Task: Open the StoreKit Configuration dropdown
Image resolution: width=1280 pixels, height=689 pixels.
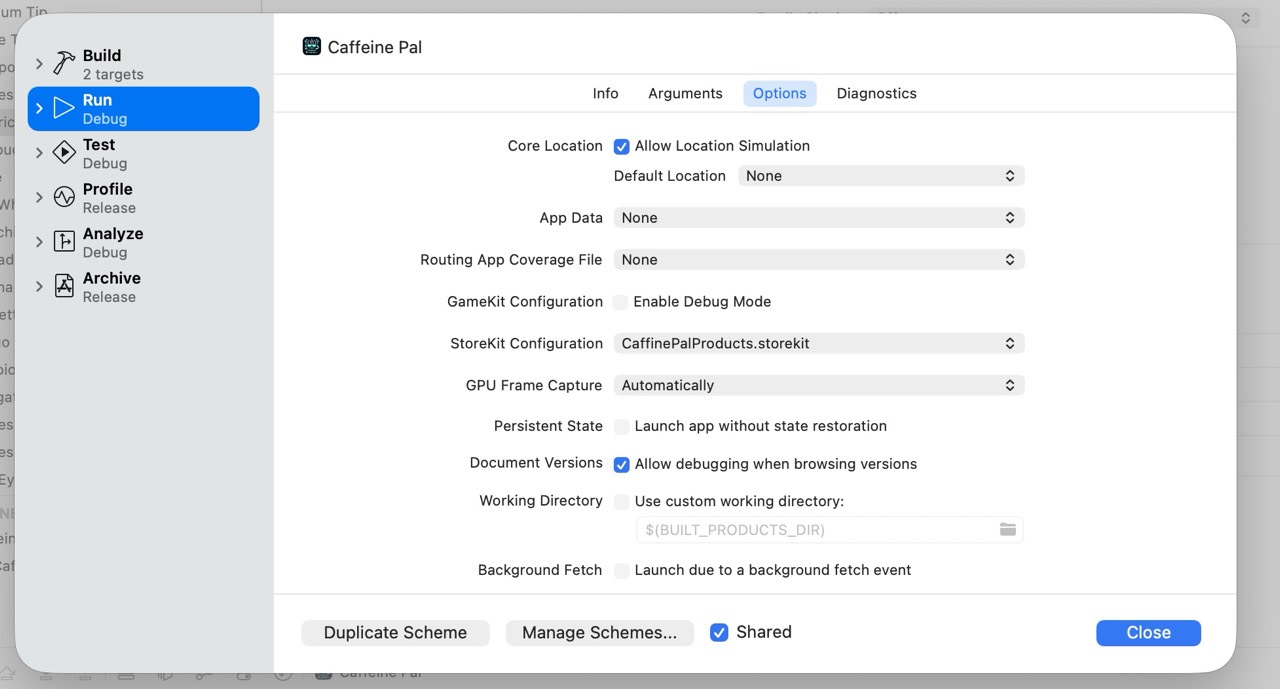Action: [x=819, y=343]
